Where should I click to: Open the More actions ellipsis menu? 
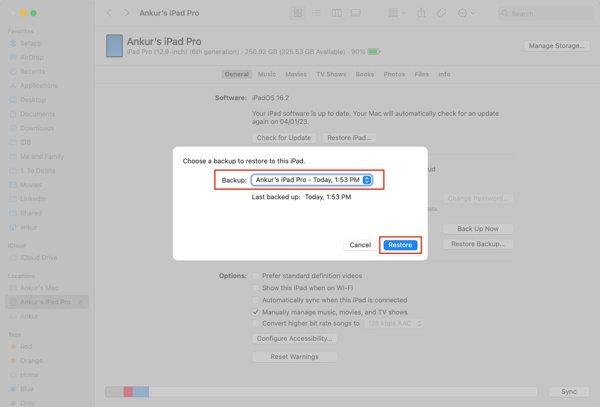click(466, 13)
